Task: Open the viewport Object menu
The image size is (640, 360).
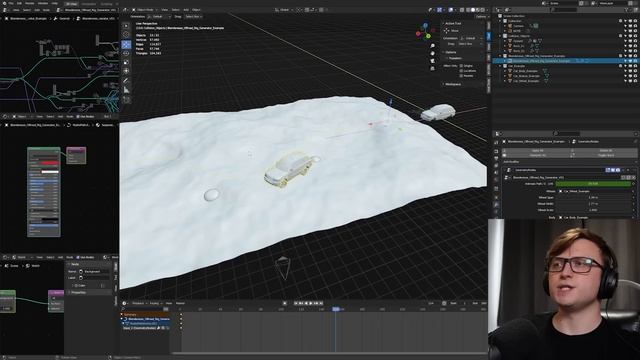Action: 196,10
